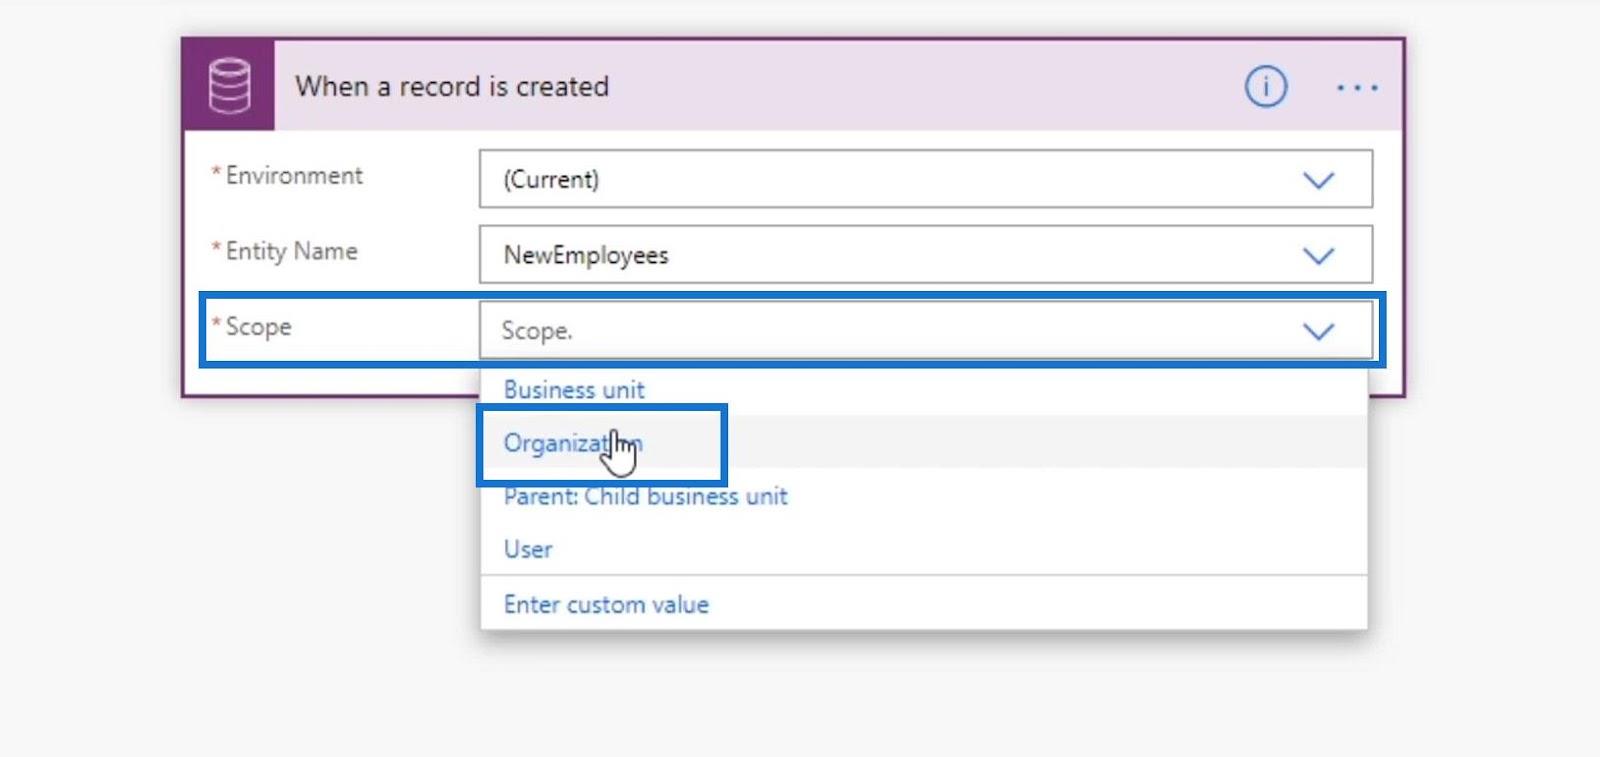Choose the Organization scope option
Screen dimensions: 1600x757
coord(573,442)
